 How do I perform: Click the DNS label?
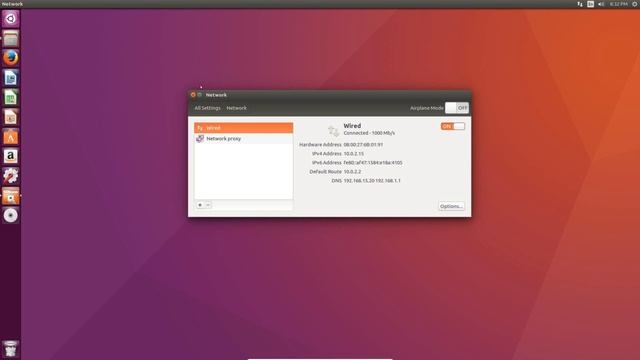pos(336,180)
